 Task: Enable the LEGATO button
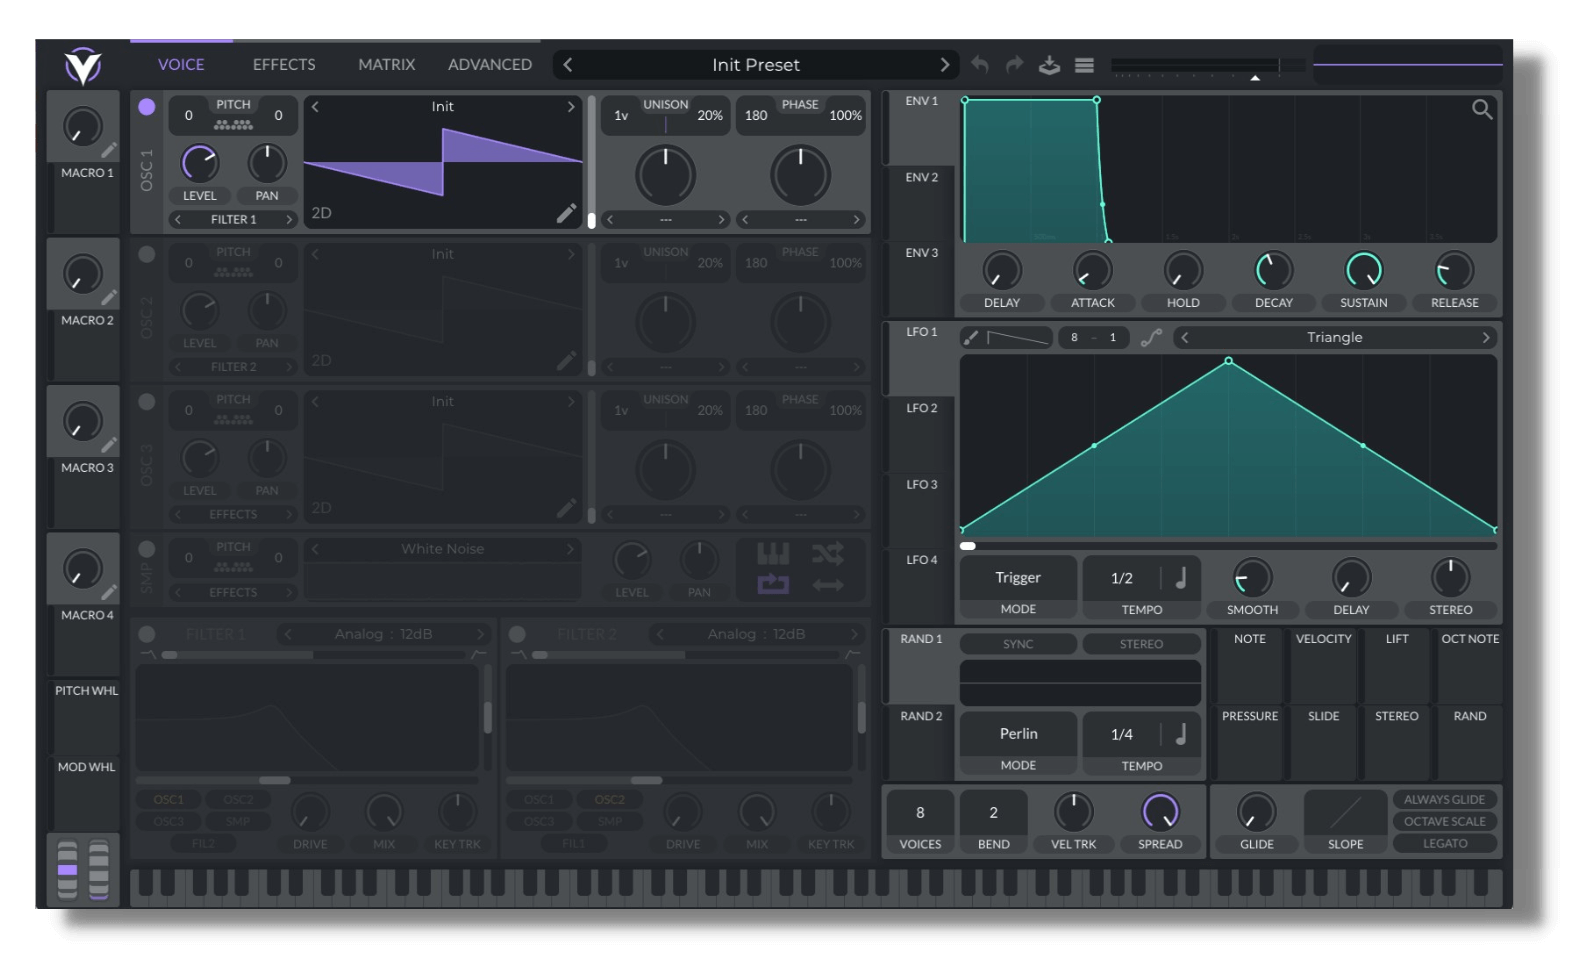(x=1444, y=843)
